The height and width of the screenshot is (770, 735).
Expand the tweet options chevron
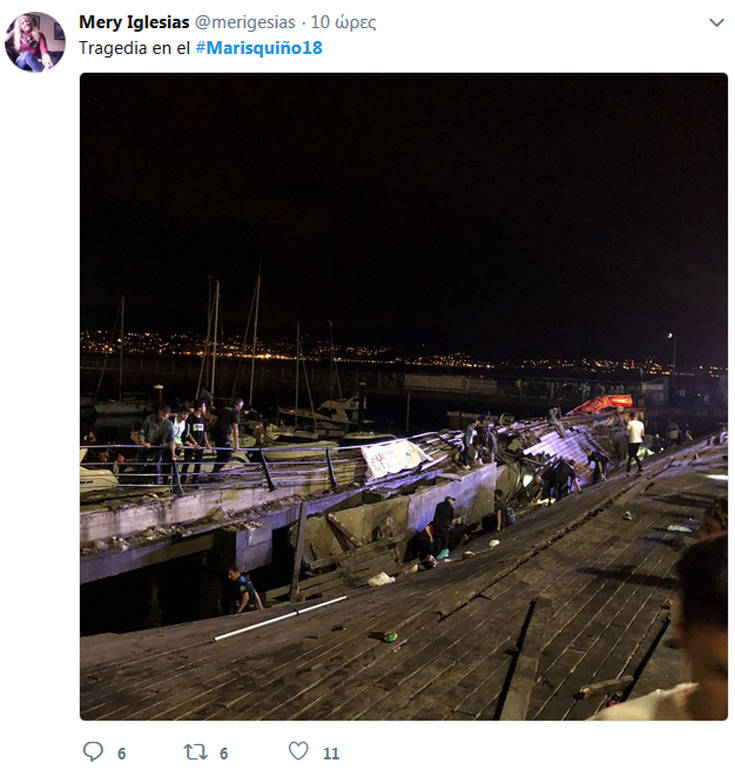click(x=716, y=22)
